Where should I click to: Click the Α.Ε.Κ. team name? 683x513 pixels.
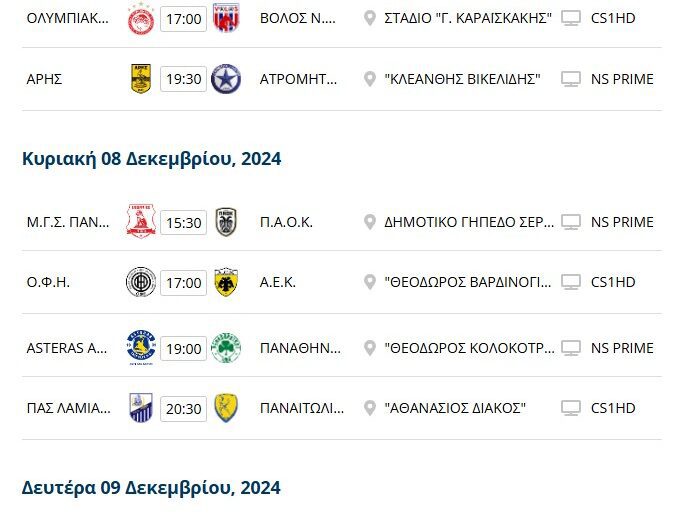(x=280, y=283)
